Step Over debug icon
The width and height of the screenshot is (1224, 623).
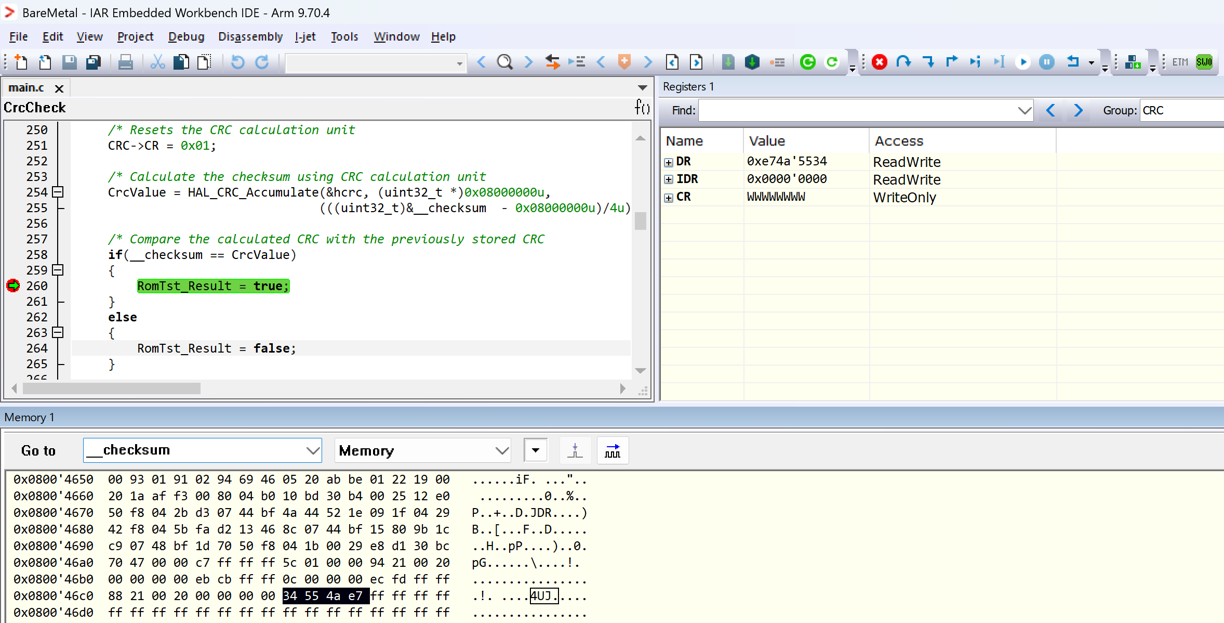click(x=903, y=62)
